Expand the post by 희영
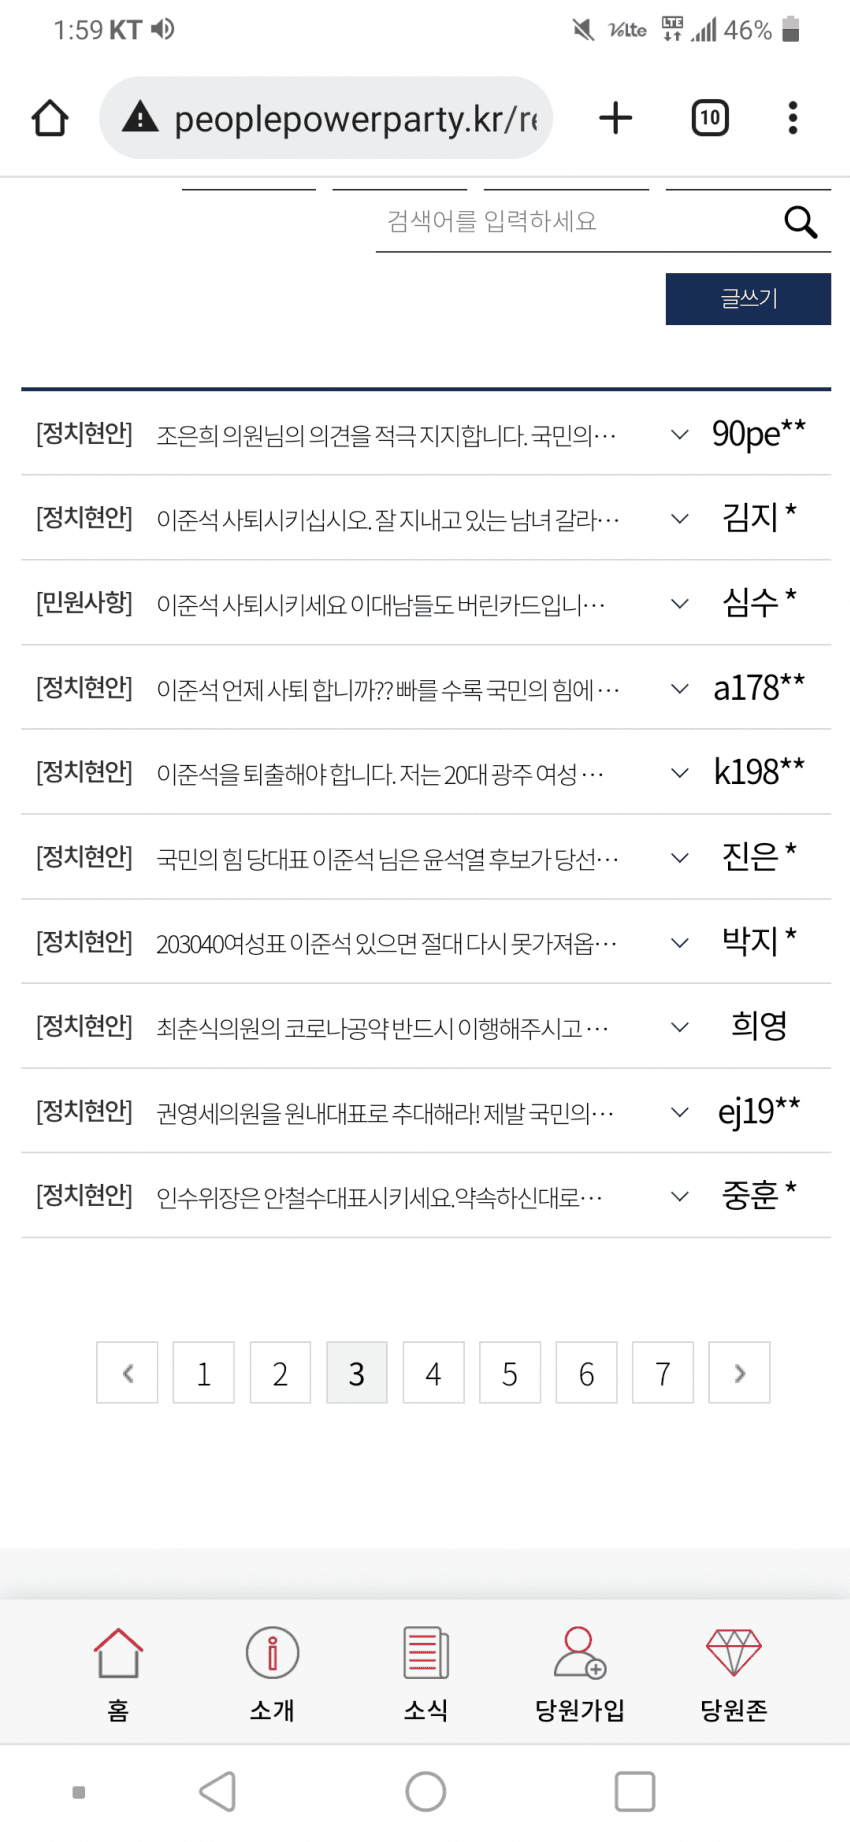The height and width of the screenshot is (1842, 850). point(680,1027)
